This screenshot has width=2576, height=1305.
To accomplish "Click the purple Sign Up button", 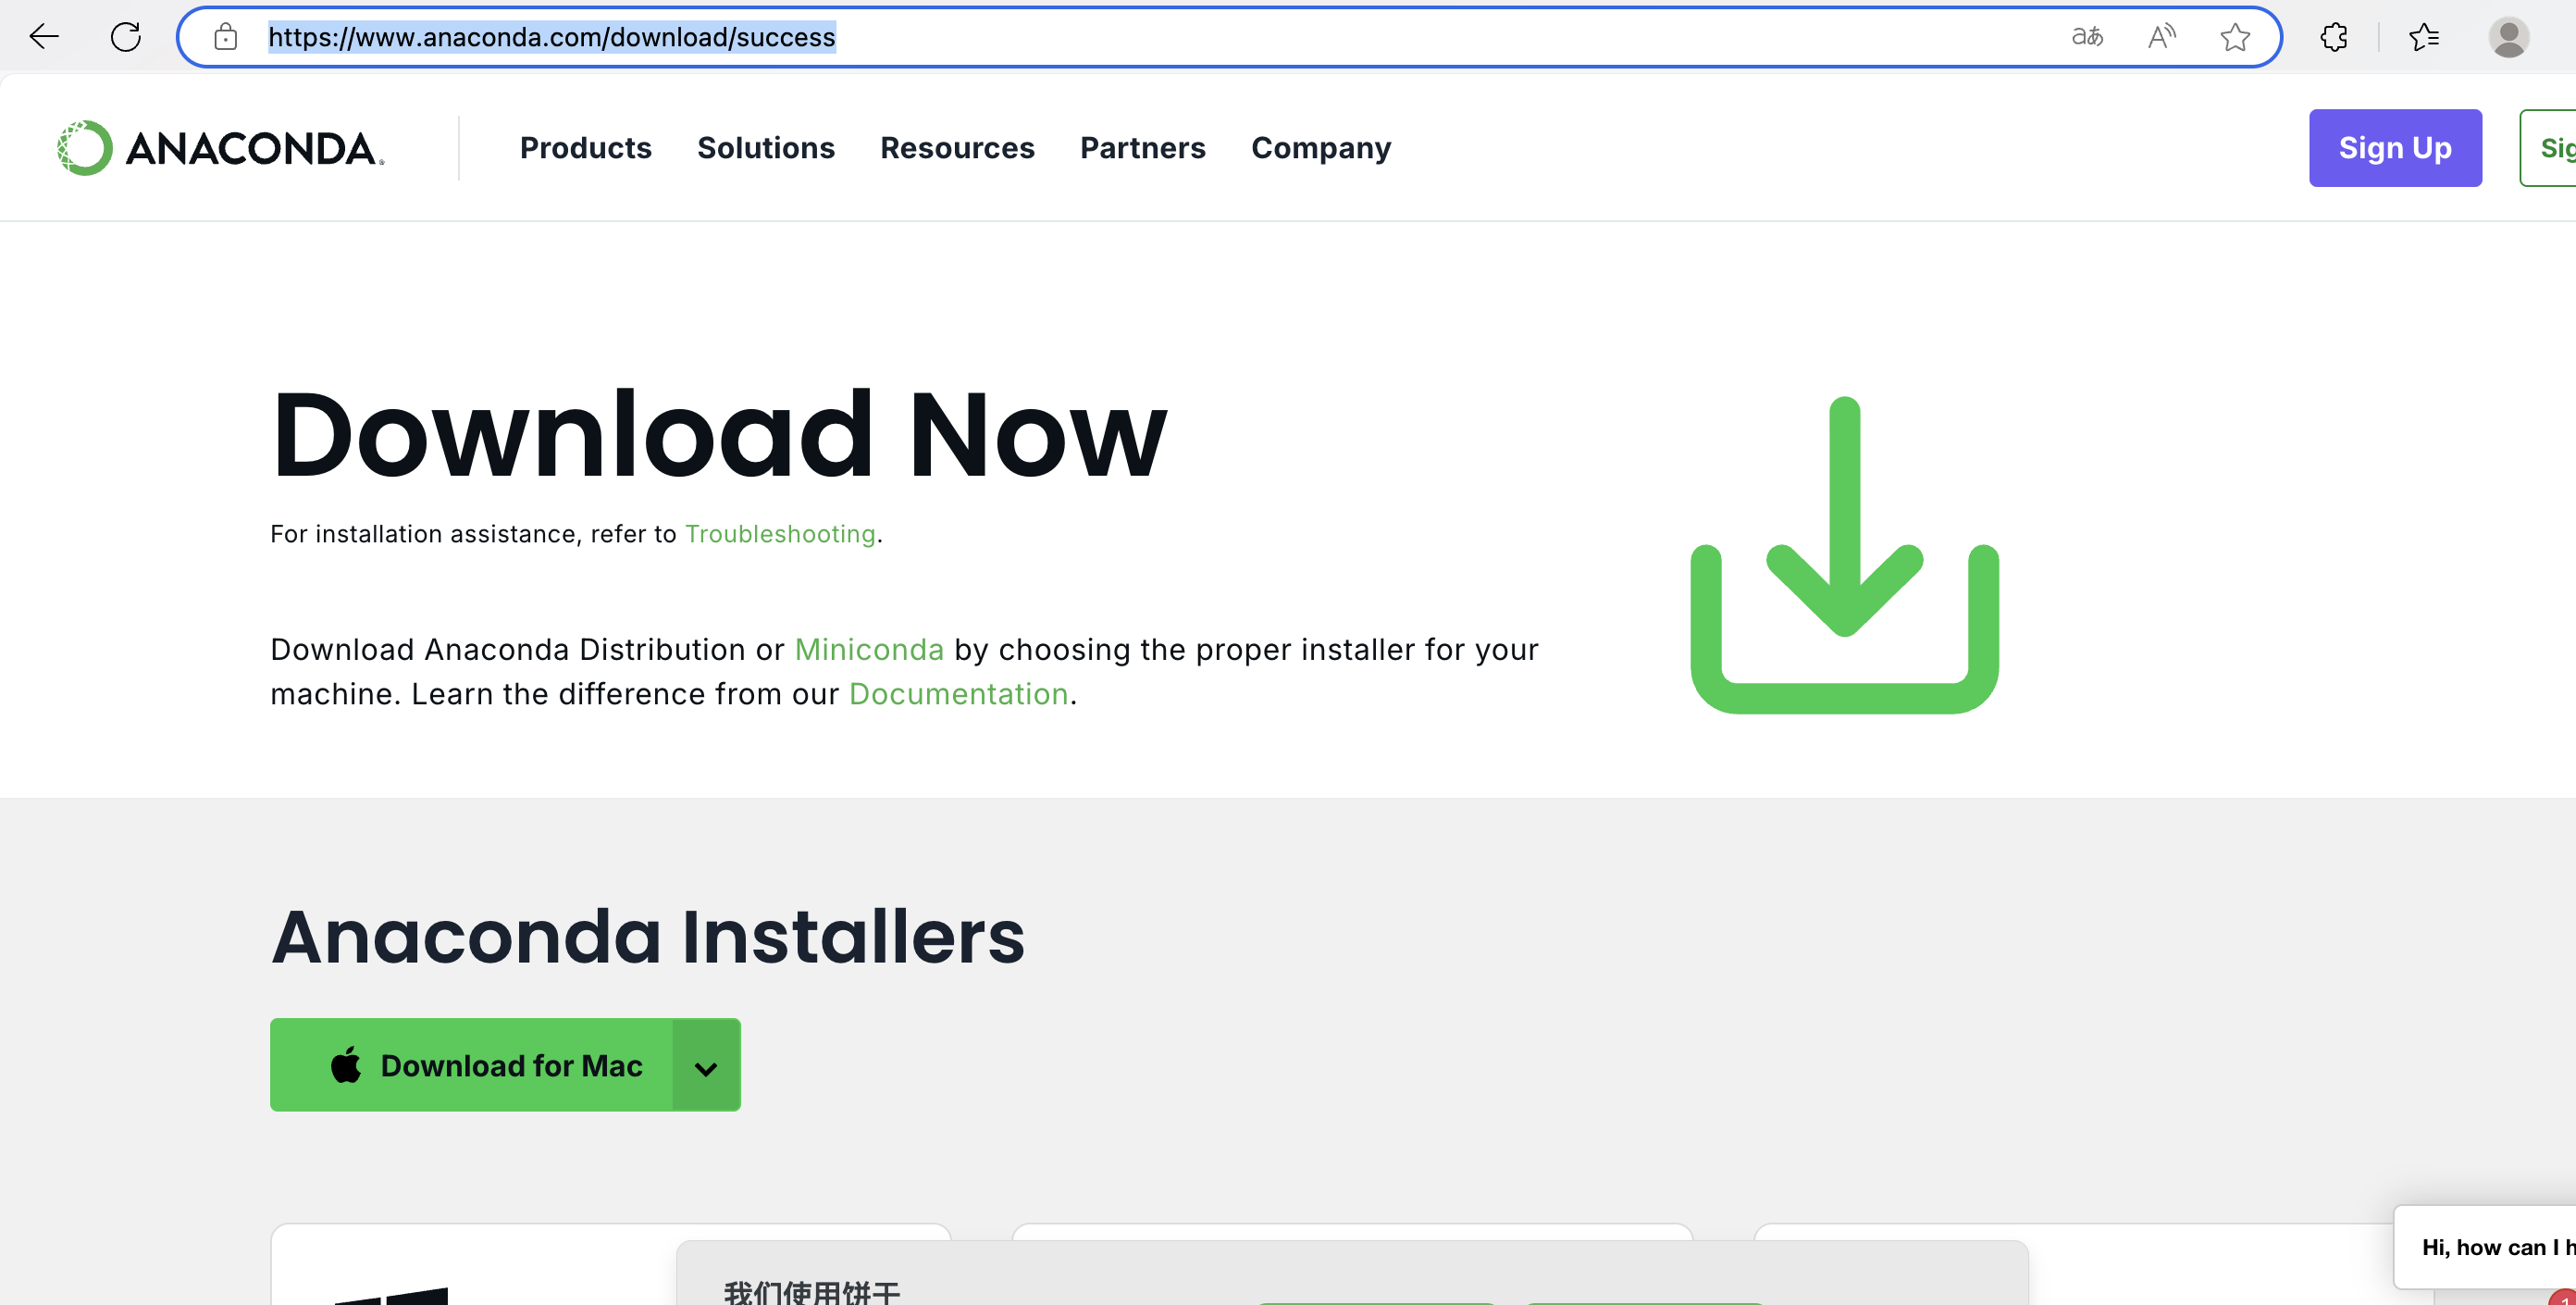I will point(2394,148).
